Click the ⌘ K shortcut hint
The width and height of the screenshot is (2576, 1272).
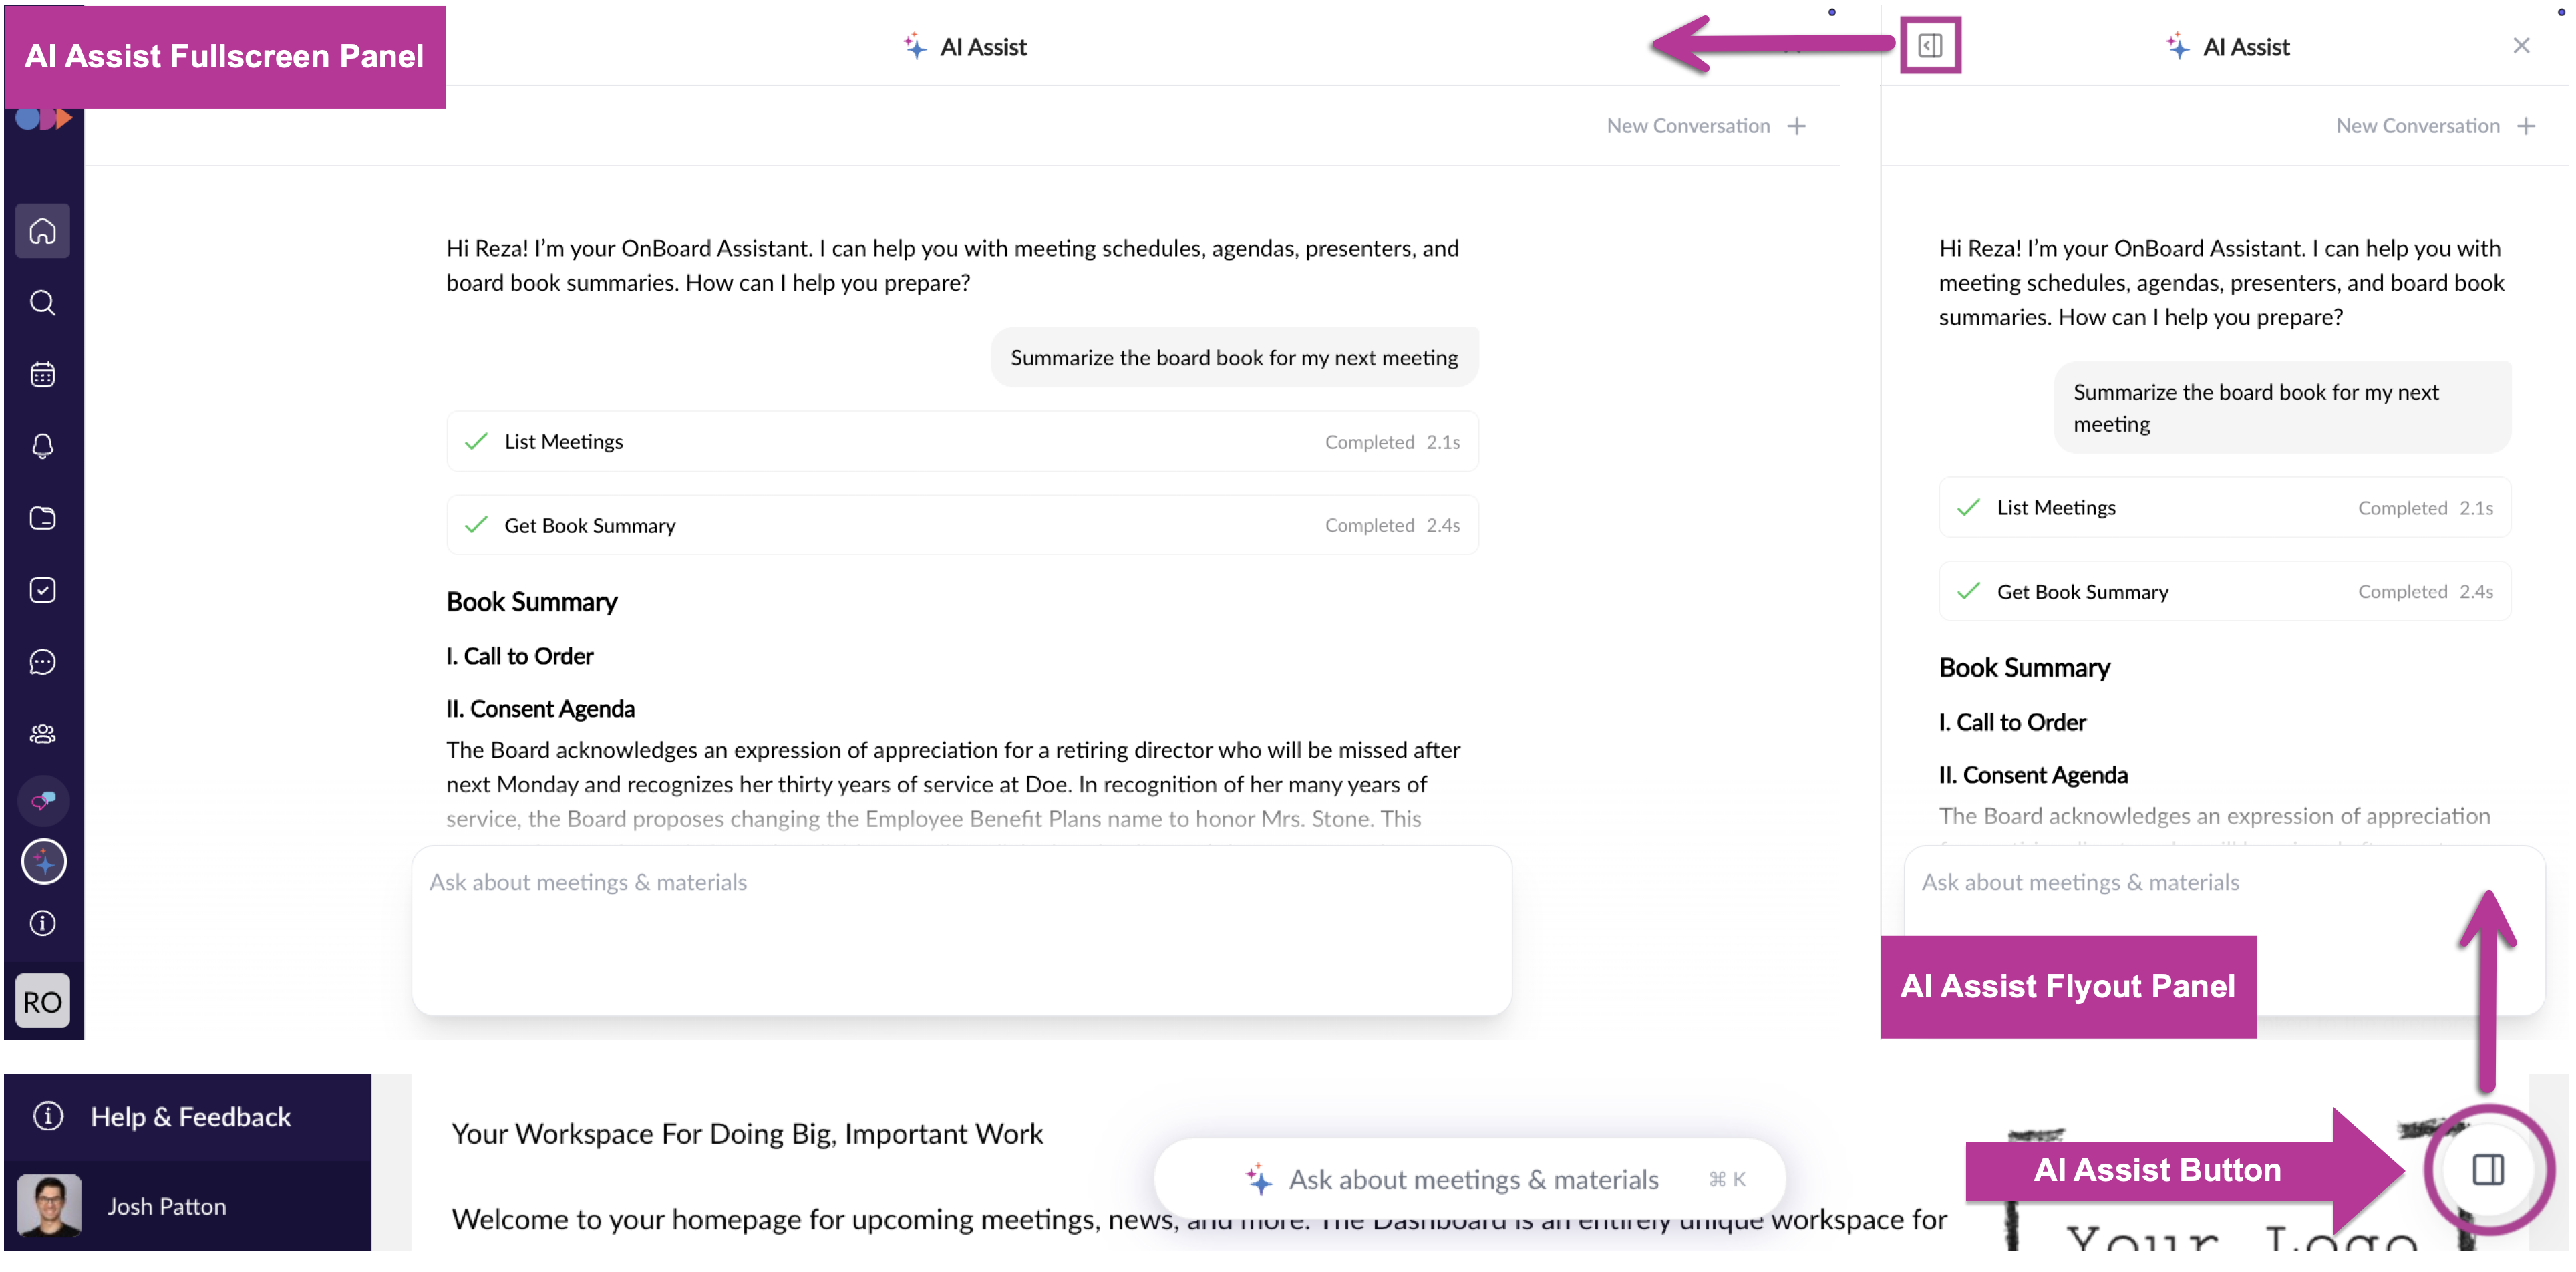coord(1727,1180)
